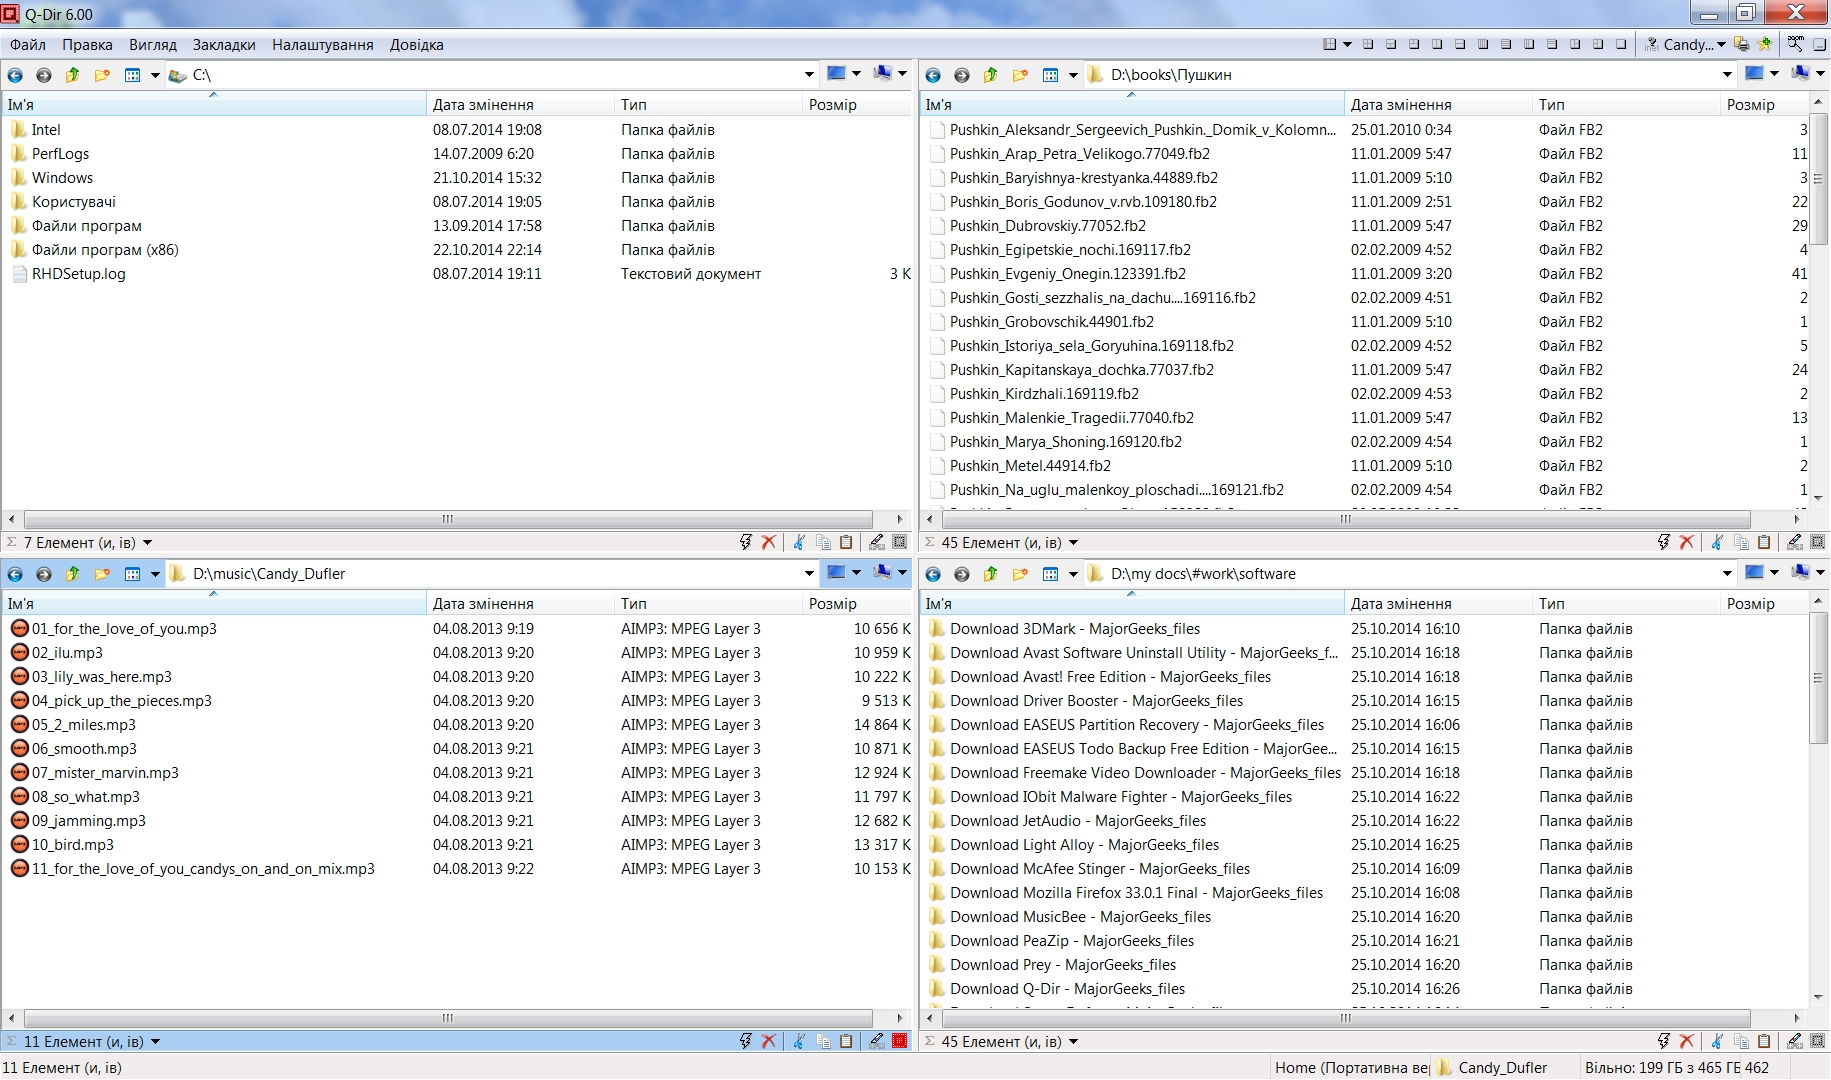This screenshot has width=1831, height=1080.
Task: Sort Candy_Dufler pane by Тип column
Action: 708,604
